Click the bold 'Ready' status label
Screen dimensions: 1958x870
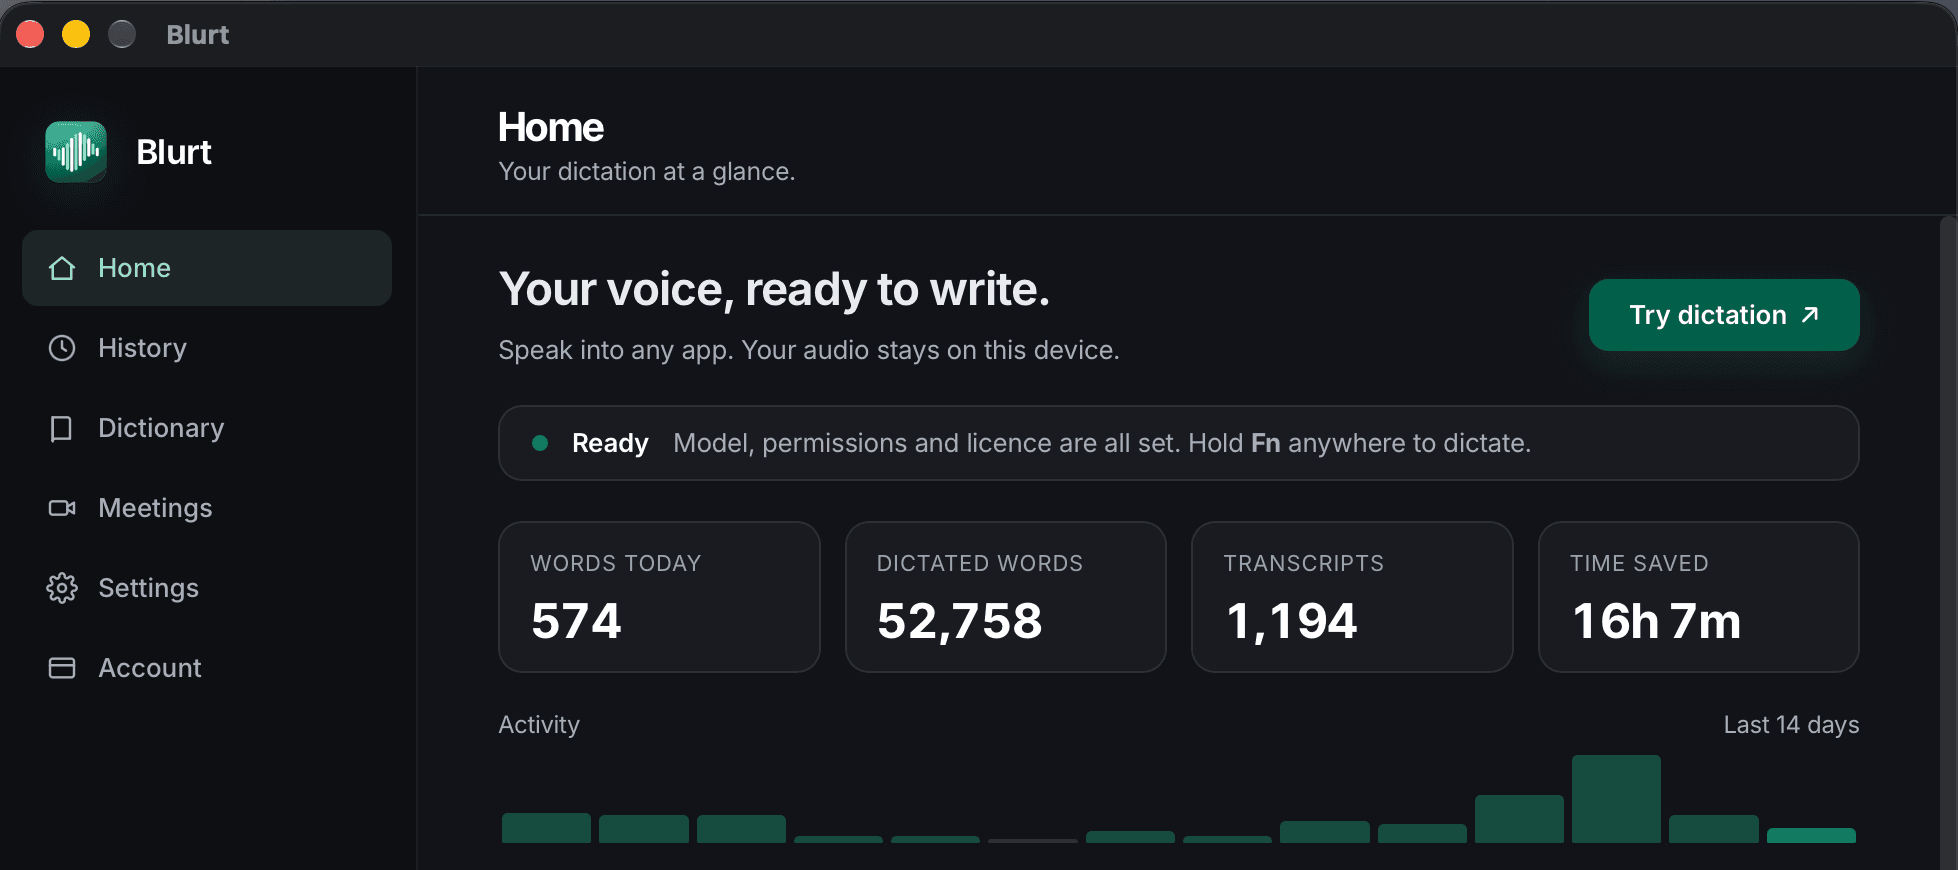pos(610,443)
